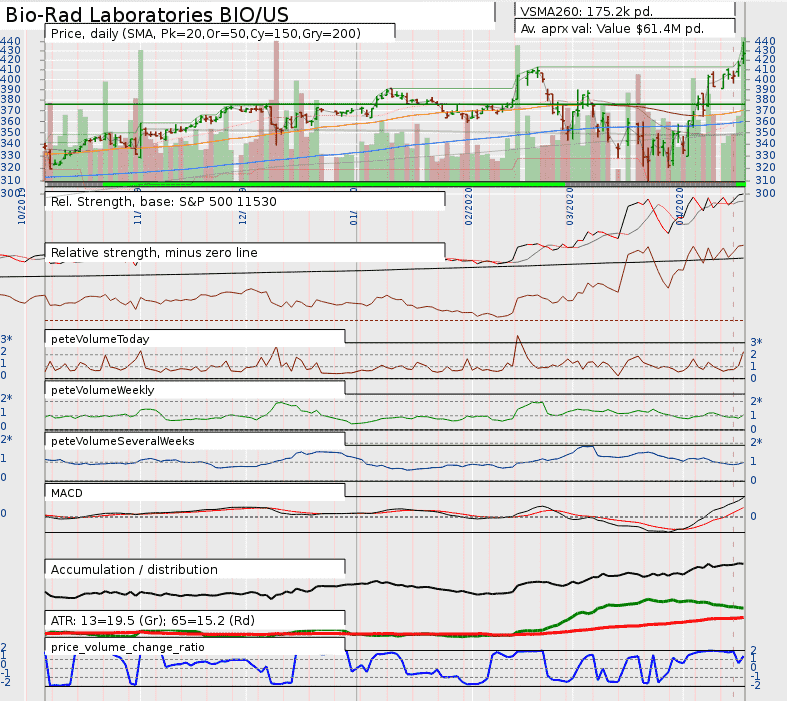Select the Accumulation / distribution label
Screen dimensions: 787x701
134,570
